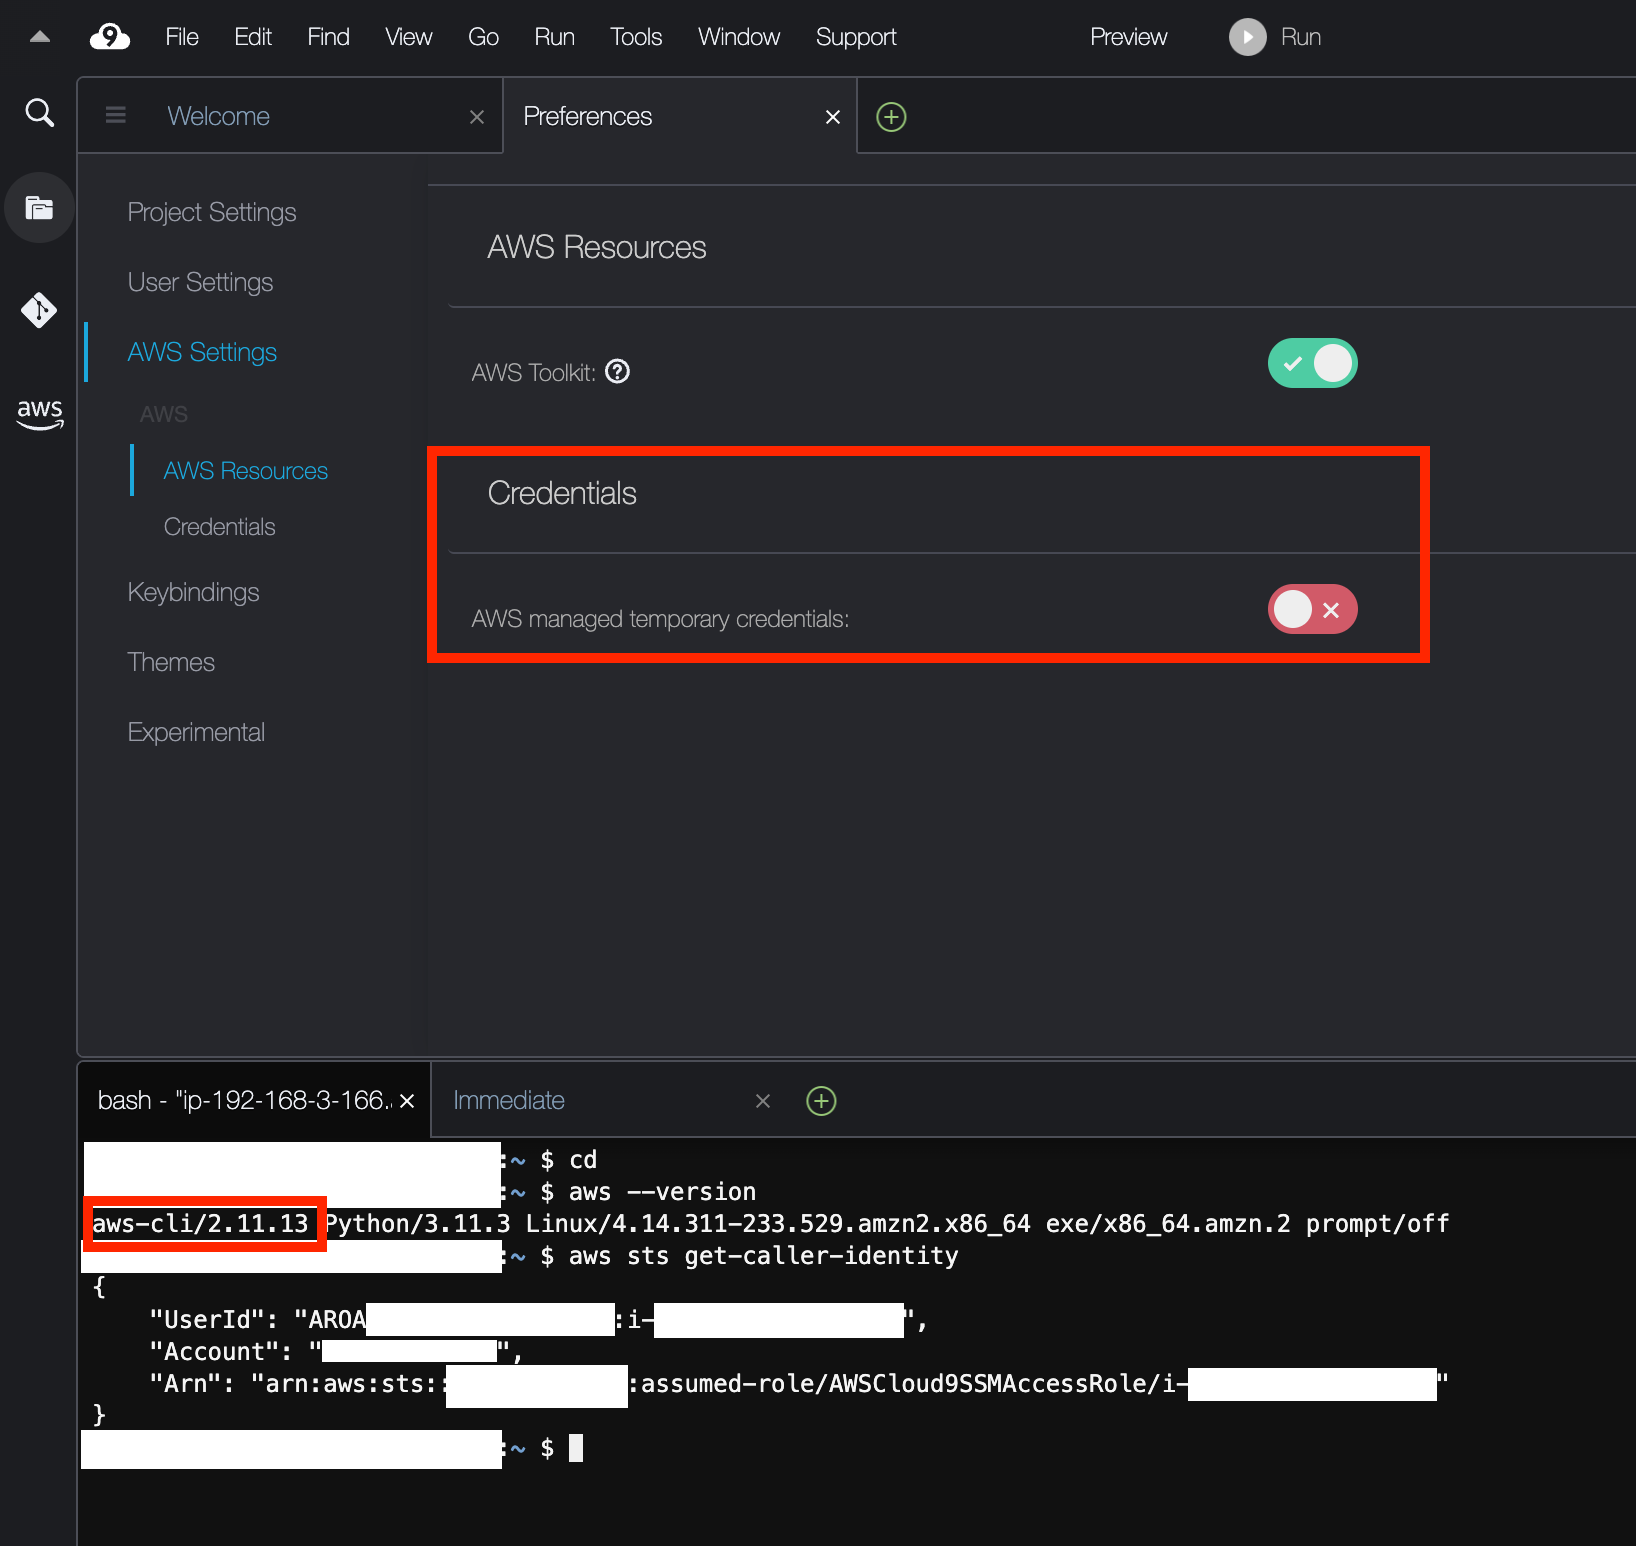Screen dimensions: 1636x1546
Task: Click the Cloud9 logo in the top bar
Action: [x=109, y=36]
